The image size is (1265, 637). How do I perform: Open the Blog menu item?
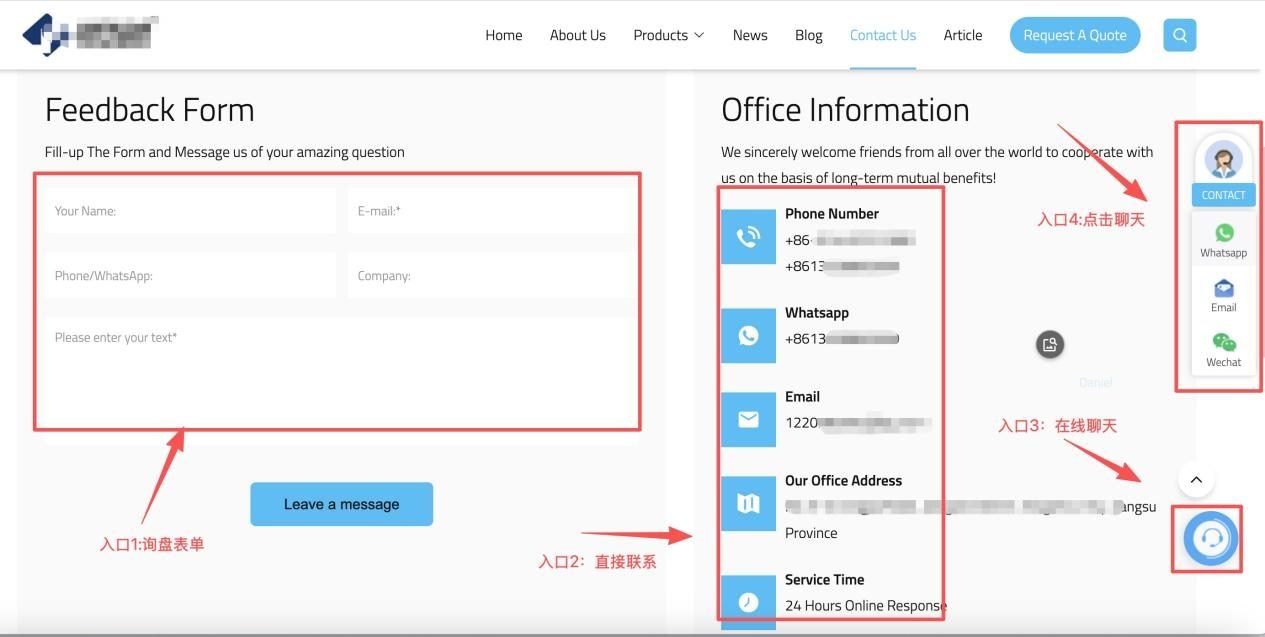click(x=809, y=35)
